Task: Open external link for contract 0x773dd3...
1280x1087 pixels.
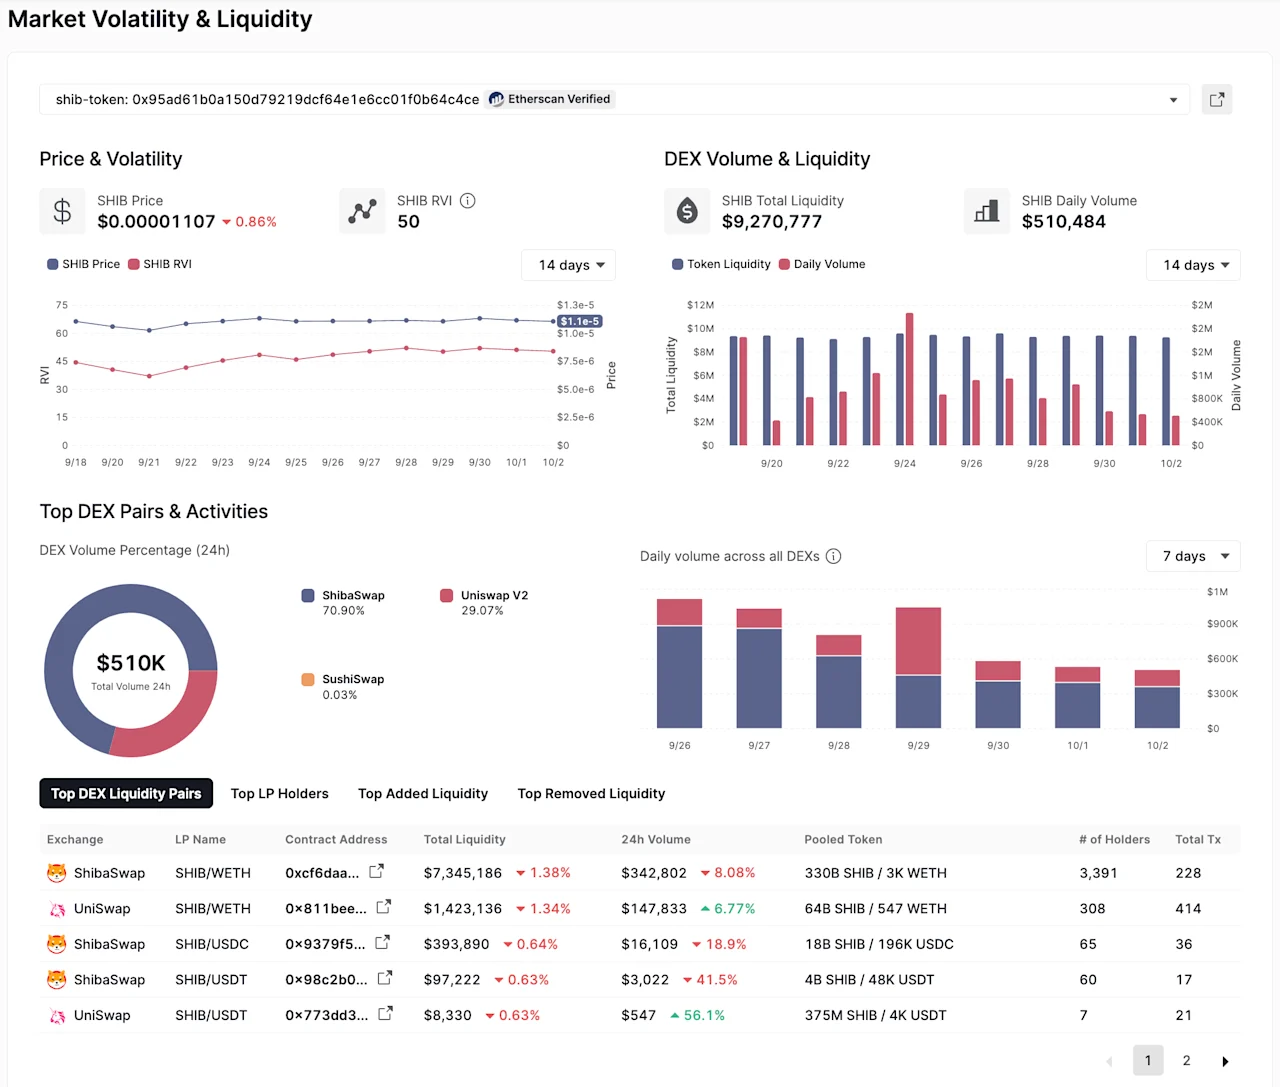Action: [385, 1014]
